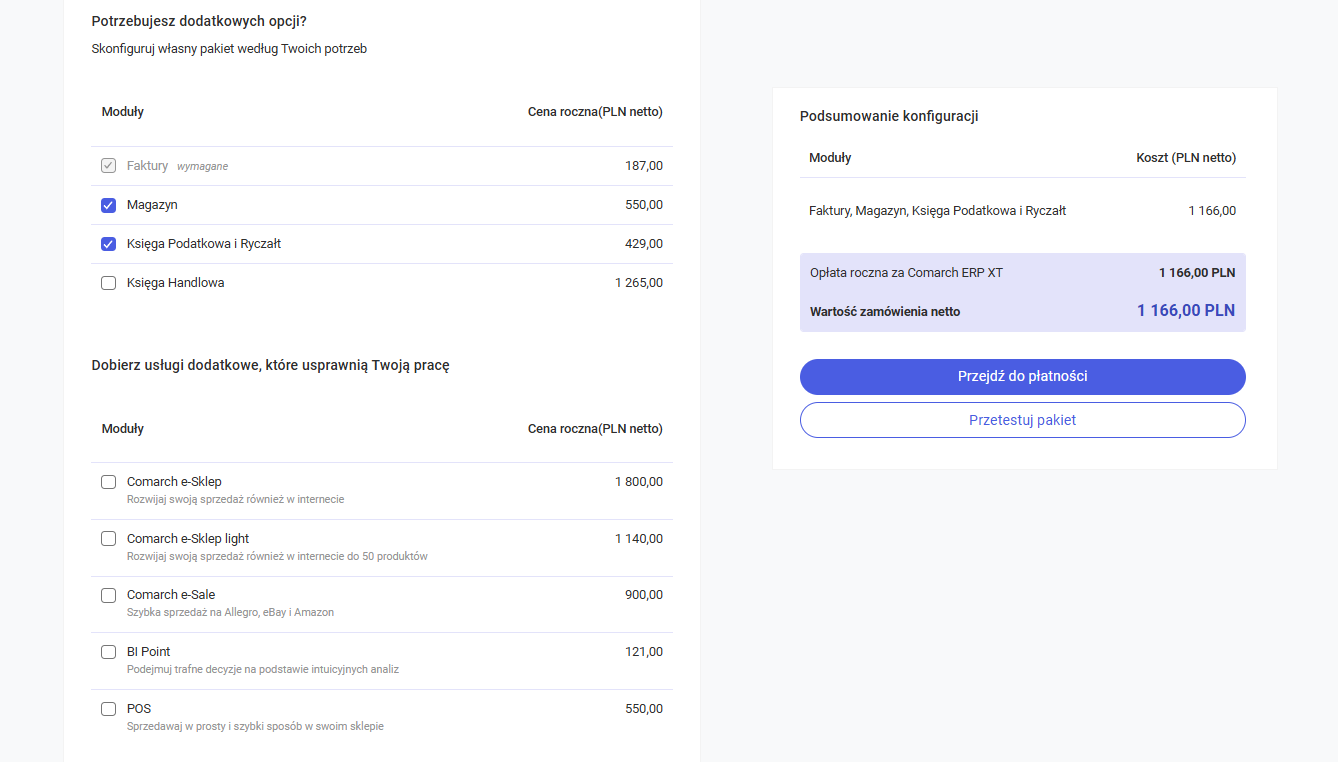The image size is (1338, 762).
Task: Click the Koszt (PLN netto) column header
Action: click(x=1185, y=158)
